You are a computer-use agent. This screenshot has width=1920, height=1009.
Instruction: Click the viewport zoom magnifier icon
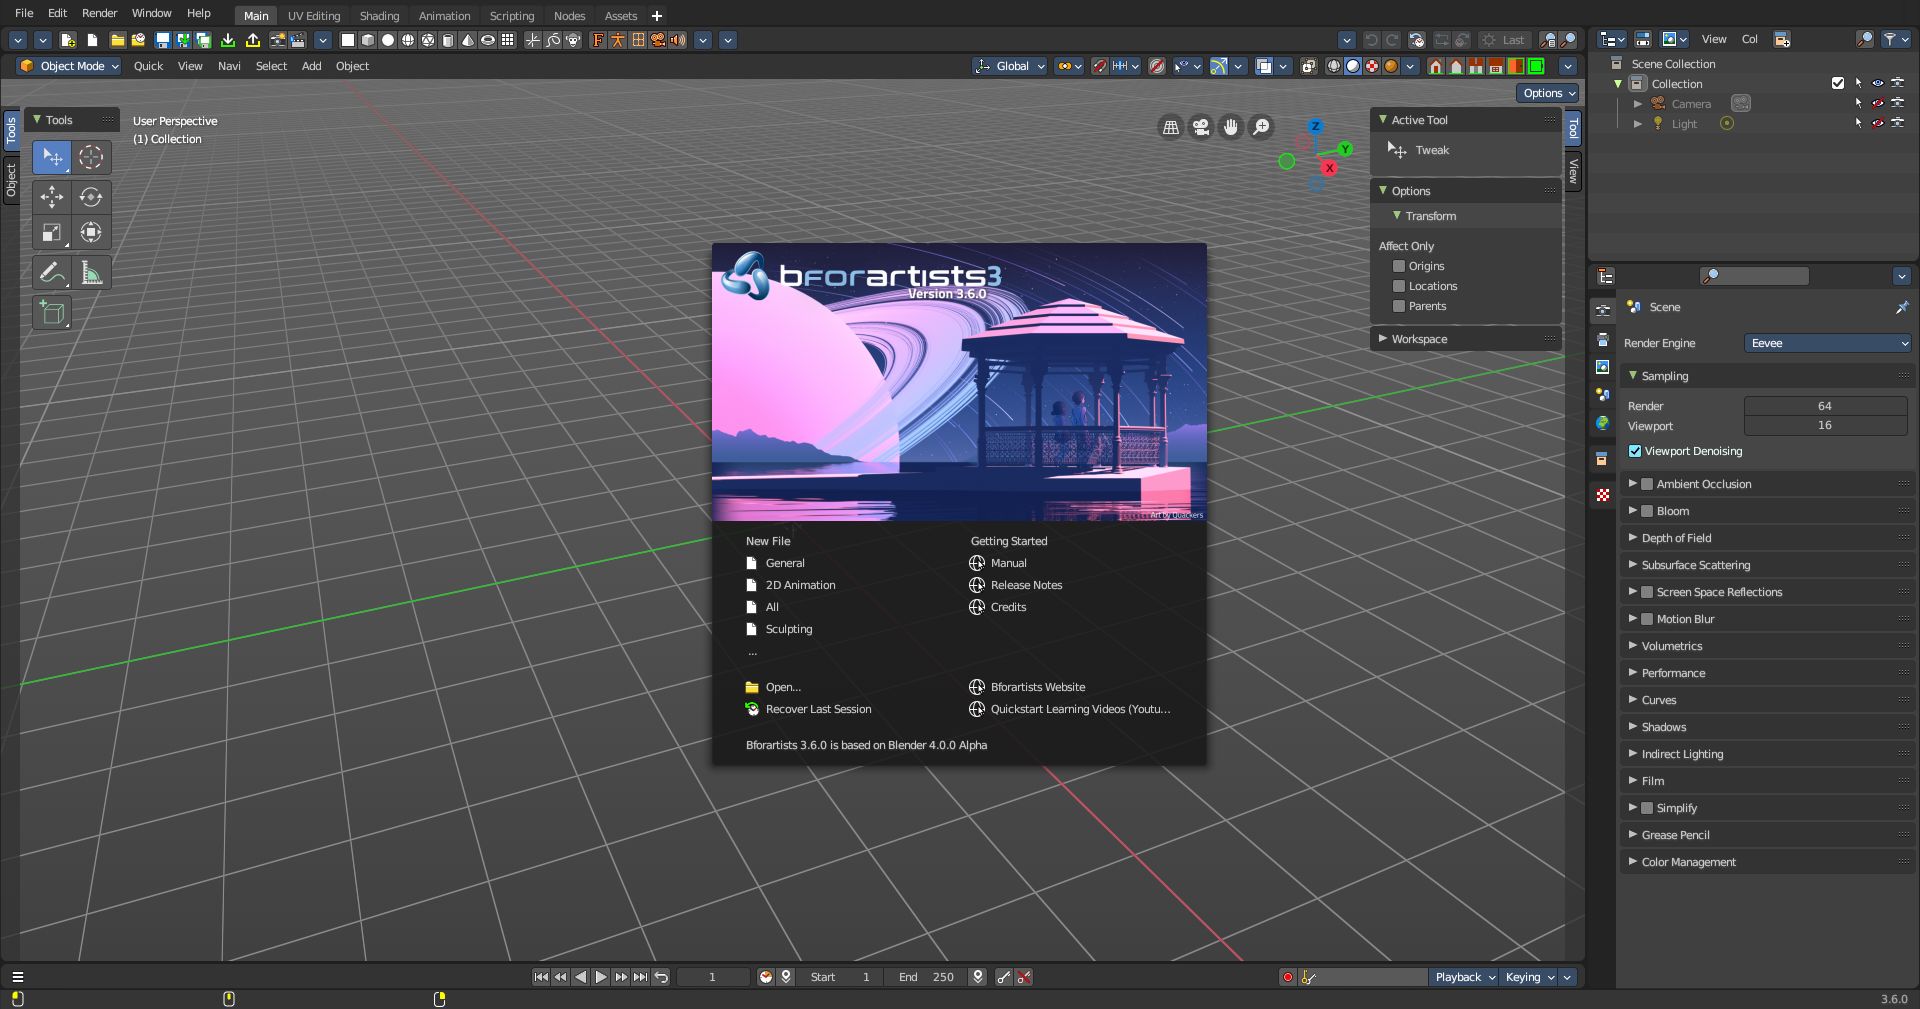coord(1262,127)
